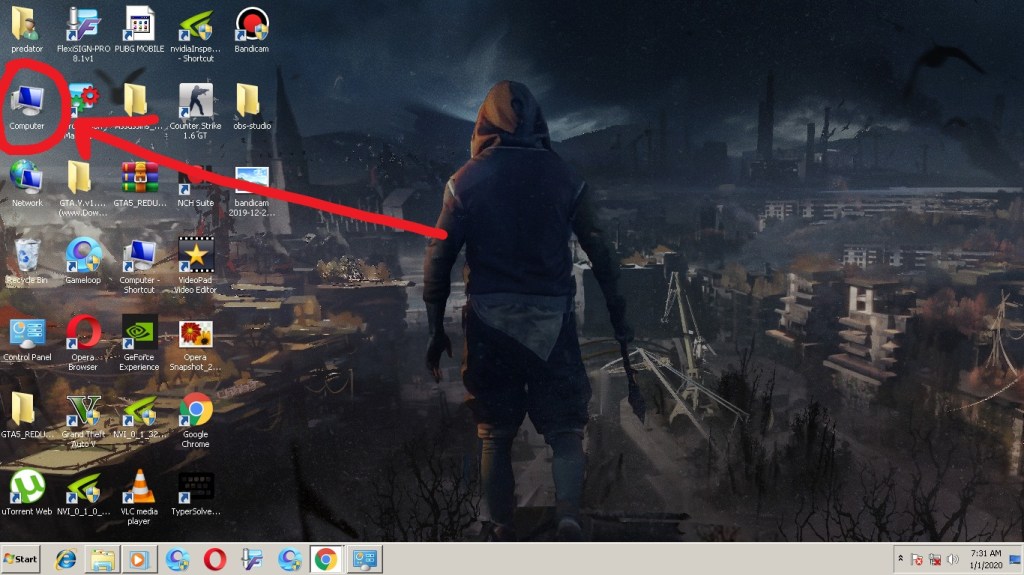Expand hidden system tray icons
This screenshot has width=1024, height=575.
coord(899,559)
